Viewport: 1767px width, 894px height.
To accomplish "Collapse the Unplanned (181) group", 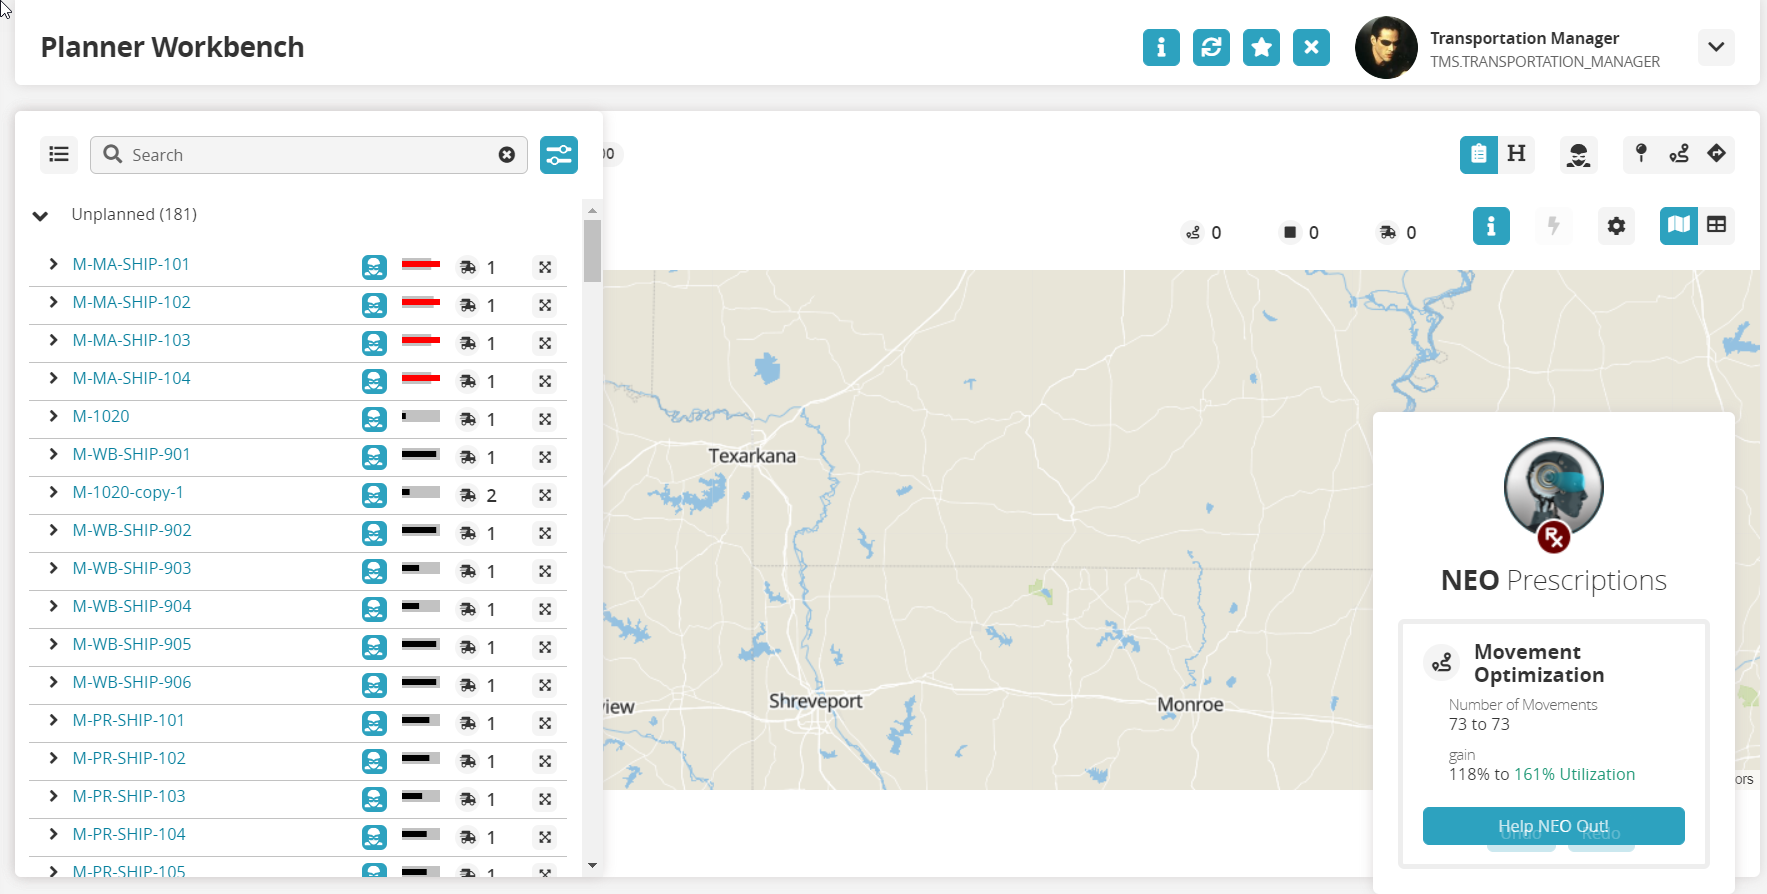I will pyautogui.click(x=41, y=215).
